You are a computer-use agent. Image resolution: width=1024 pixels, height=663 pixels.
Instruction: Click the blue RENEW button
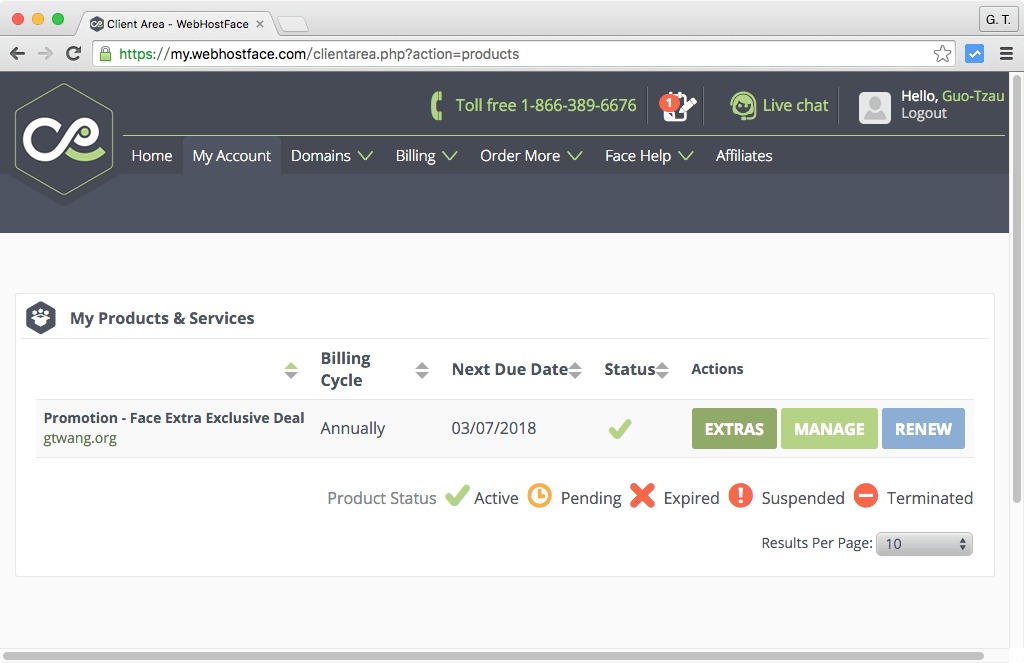point(923,429)
